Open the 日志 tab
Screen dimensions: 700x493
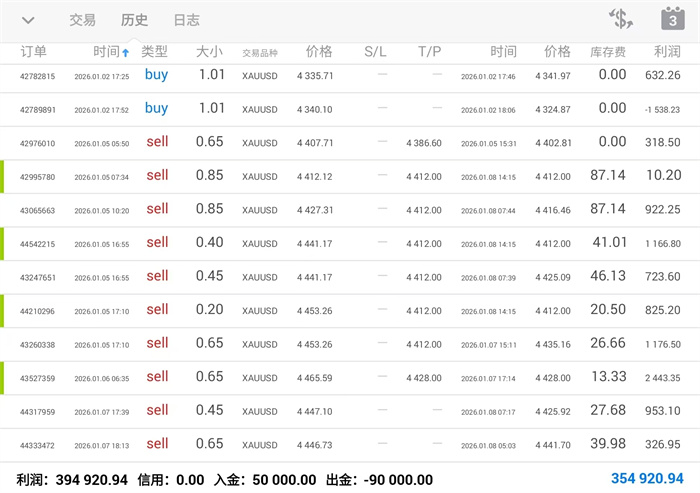pyautogui.click(x=186, y=20)
